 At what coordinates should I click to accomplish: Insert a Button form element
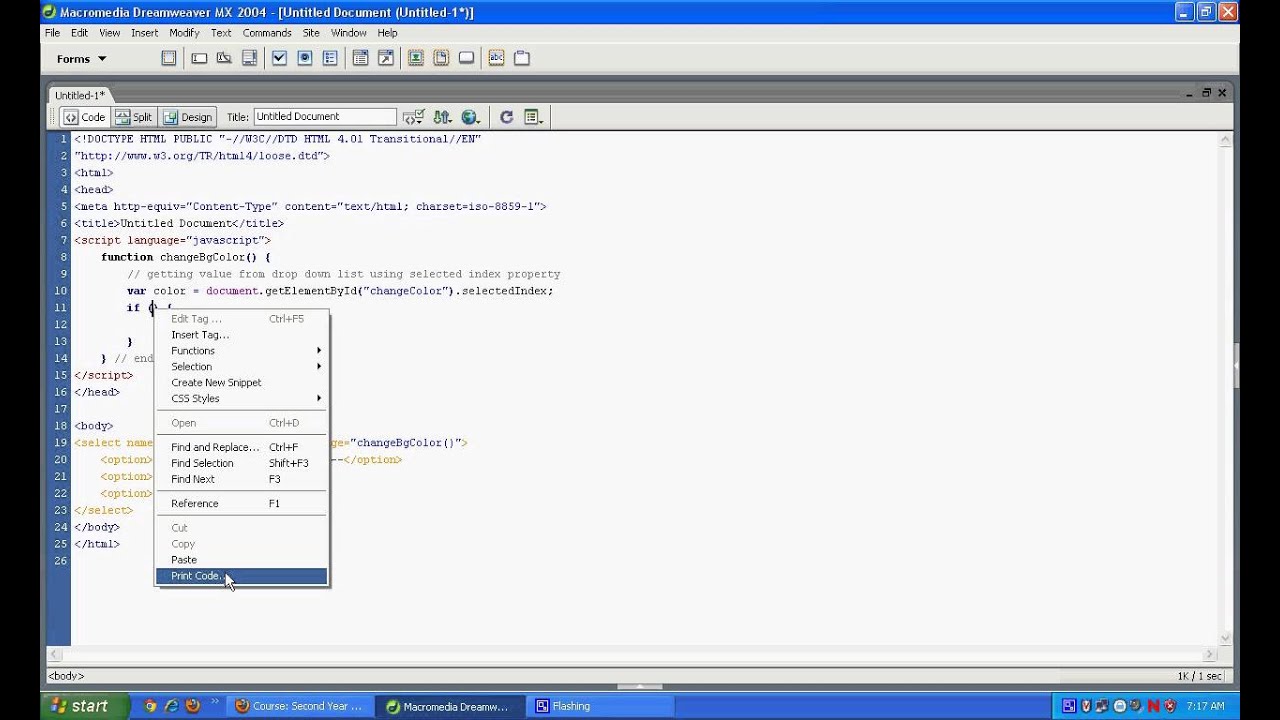click(466, 58)
